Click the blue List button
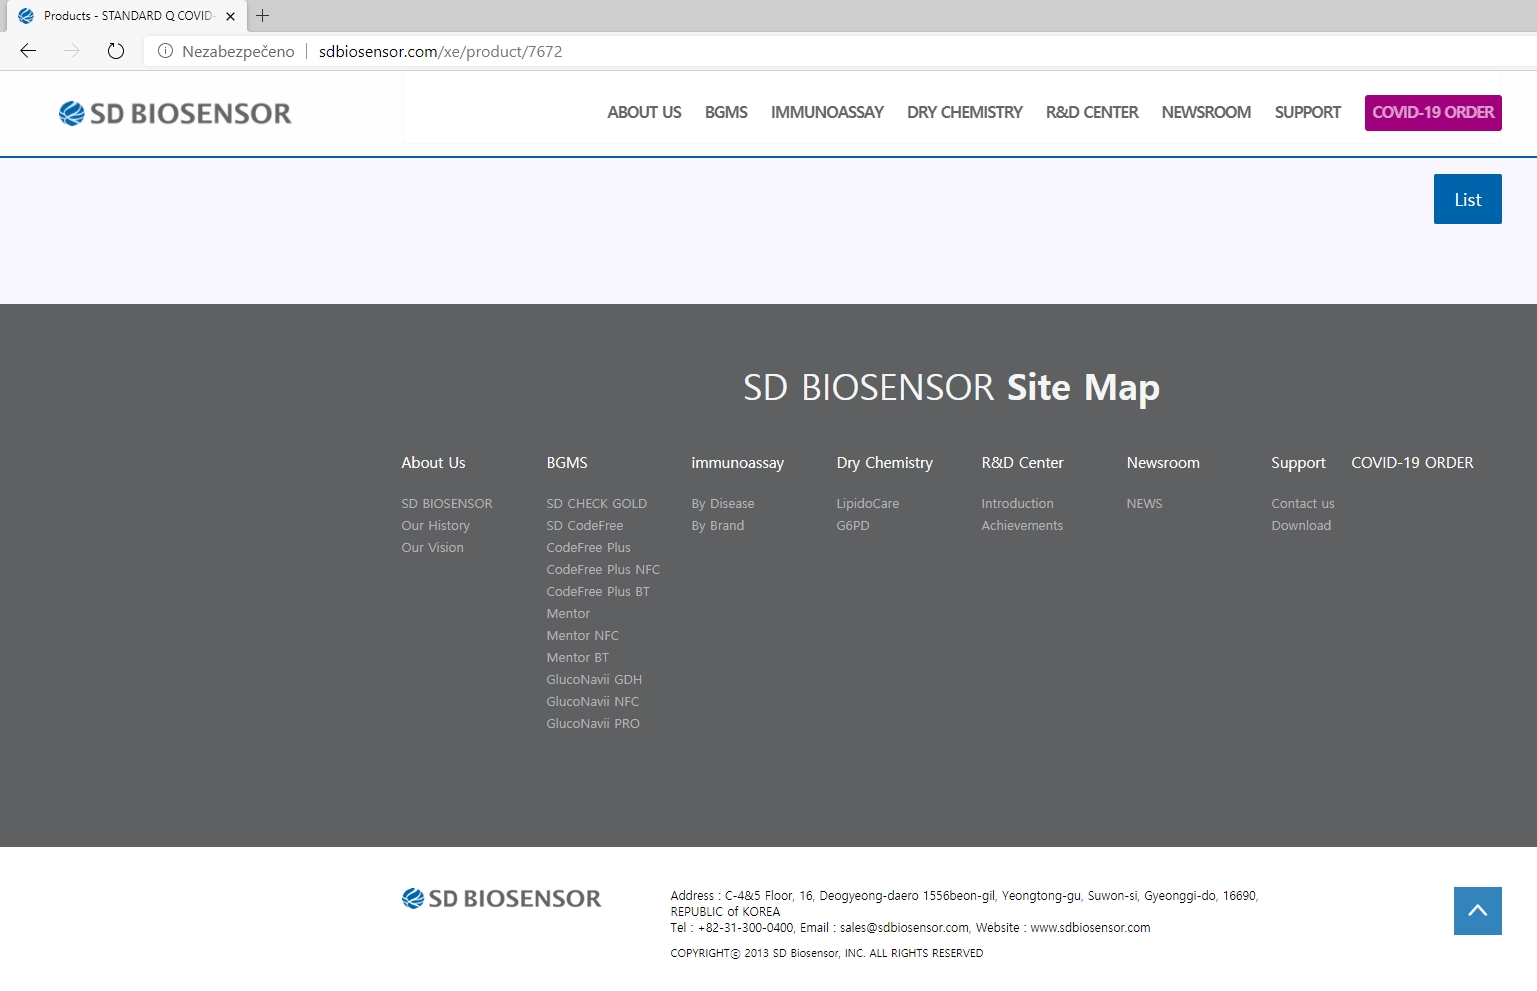This screenshot has height=991, width=1537. [1467, 199]
